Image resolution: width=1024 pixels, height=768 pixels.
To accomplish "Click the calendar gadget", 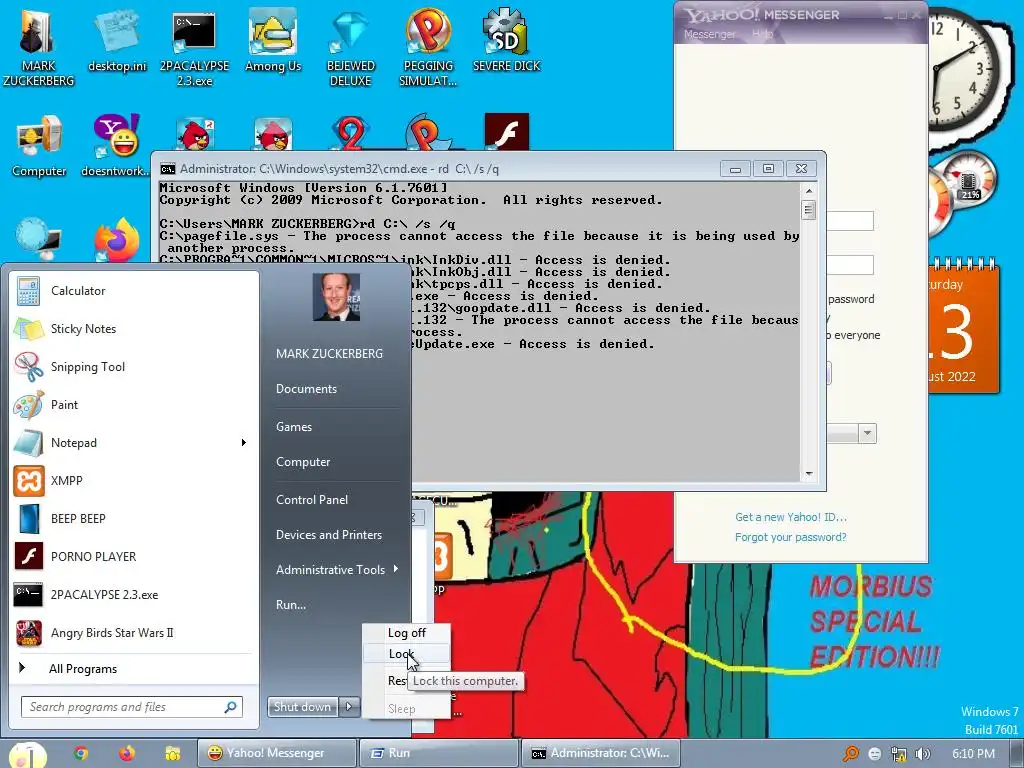I will [x=964, y=327].
